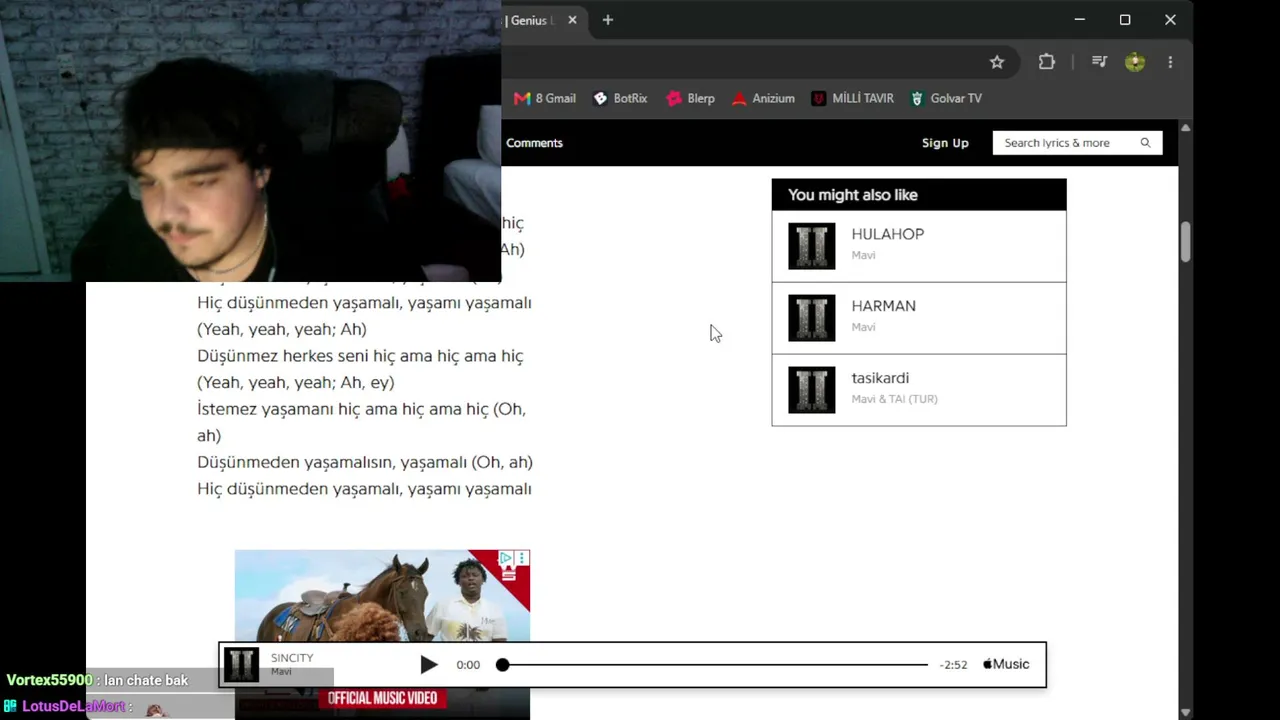Jump to the Comments section
This screenshot has height=720, width=1280.
click(534, 143)
